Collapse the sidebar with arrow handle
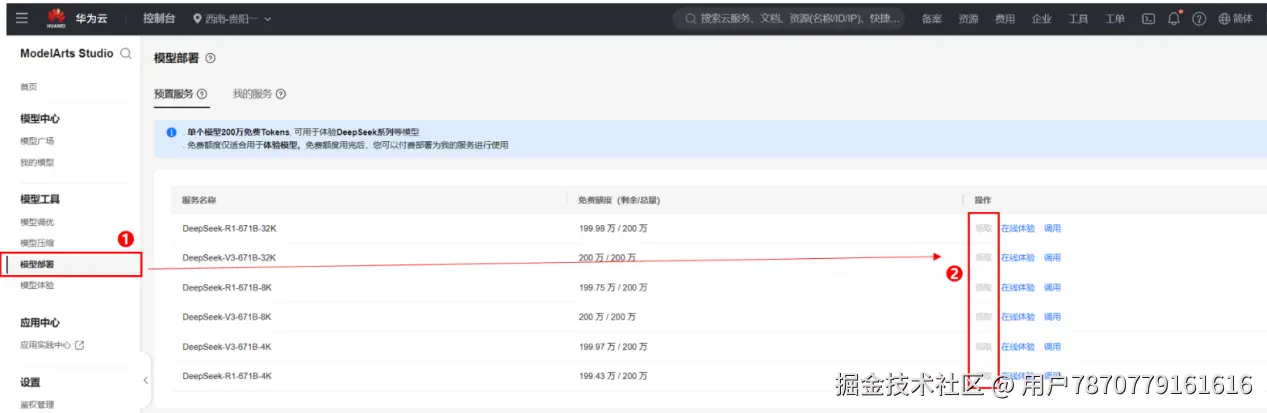 (145, 380)
